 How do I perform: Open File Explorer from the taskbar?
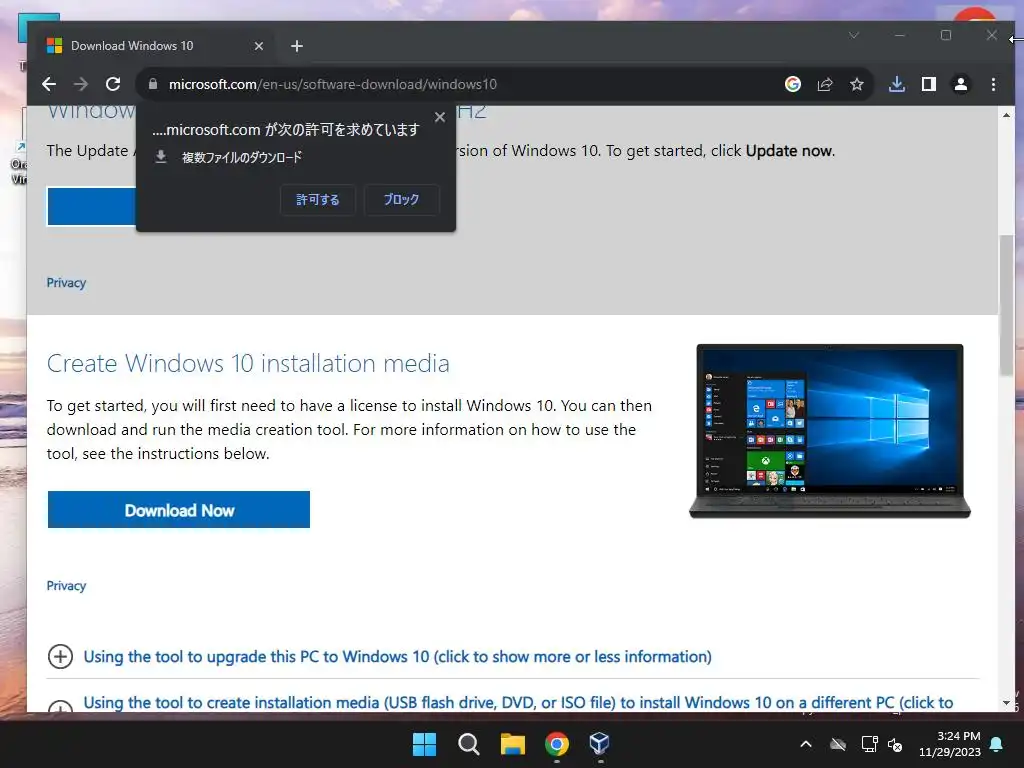click(x=513, y=744)
